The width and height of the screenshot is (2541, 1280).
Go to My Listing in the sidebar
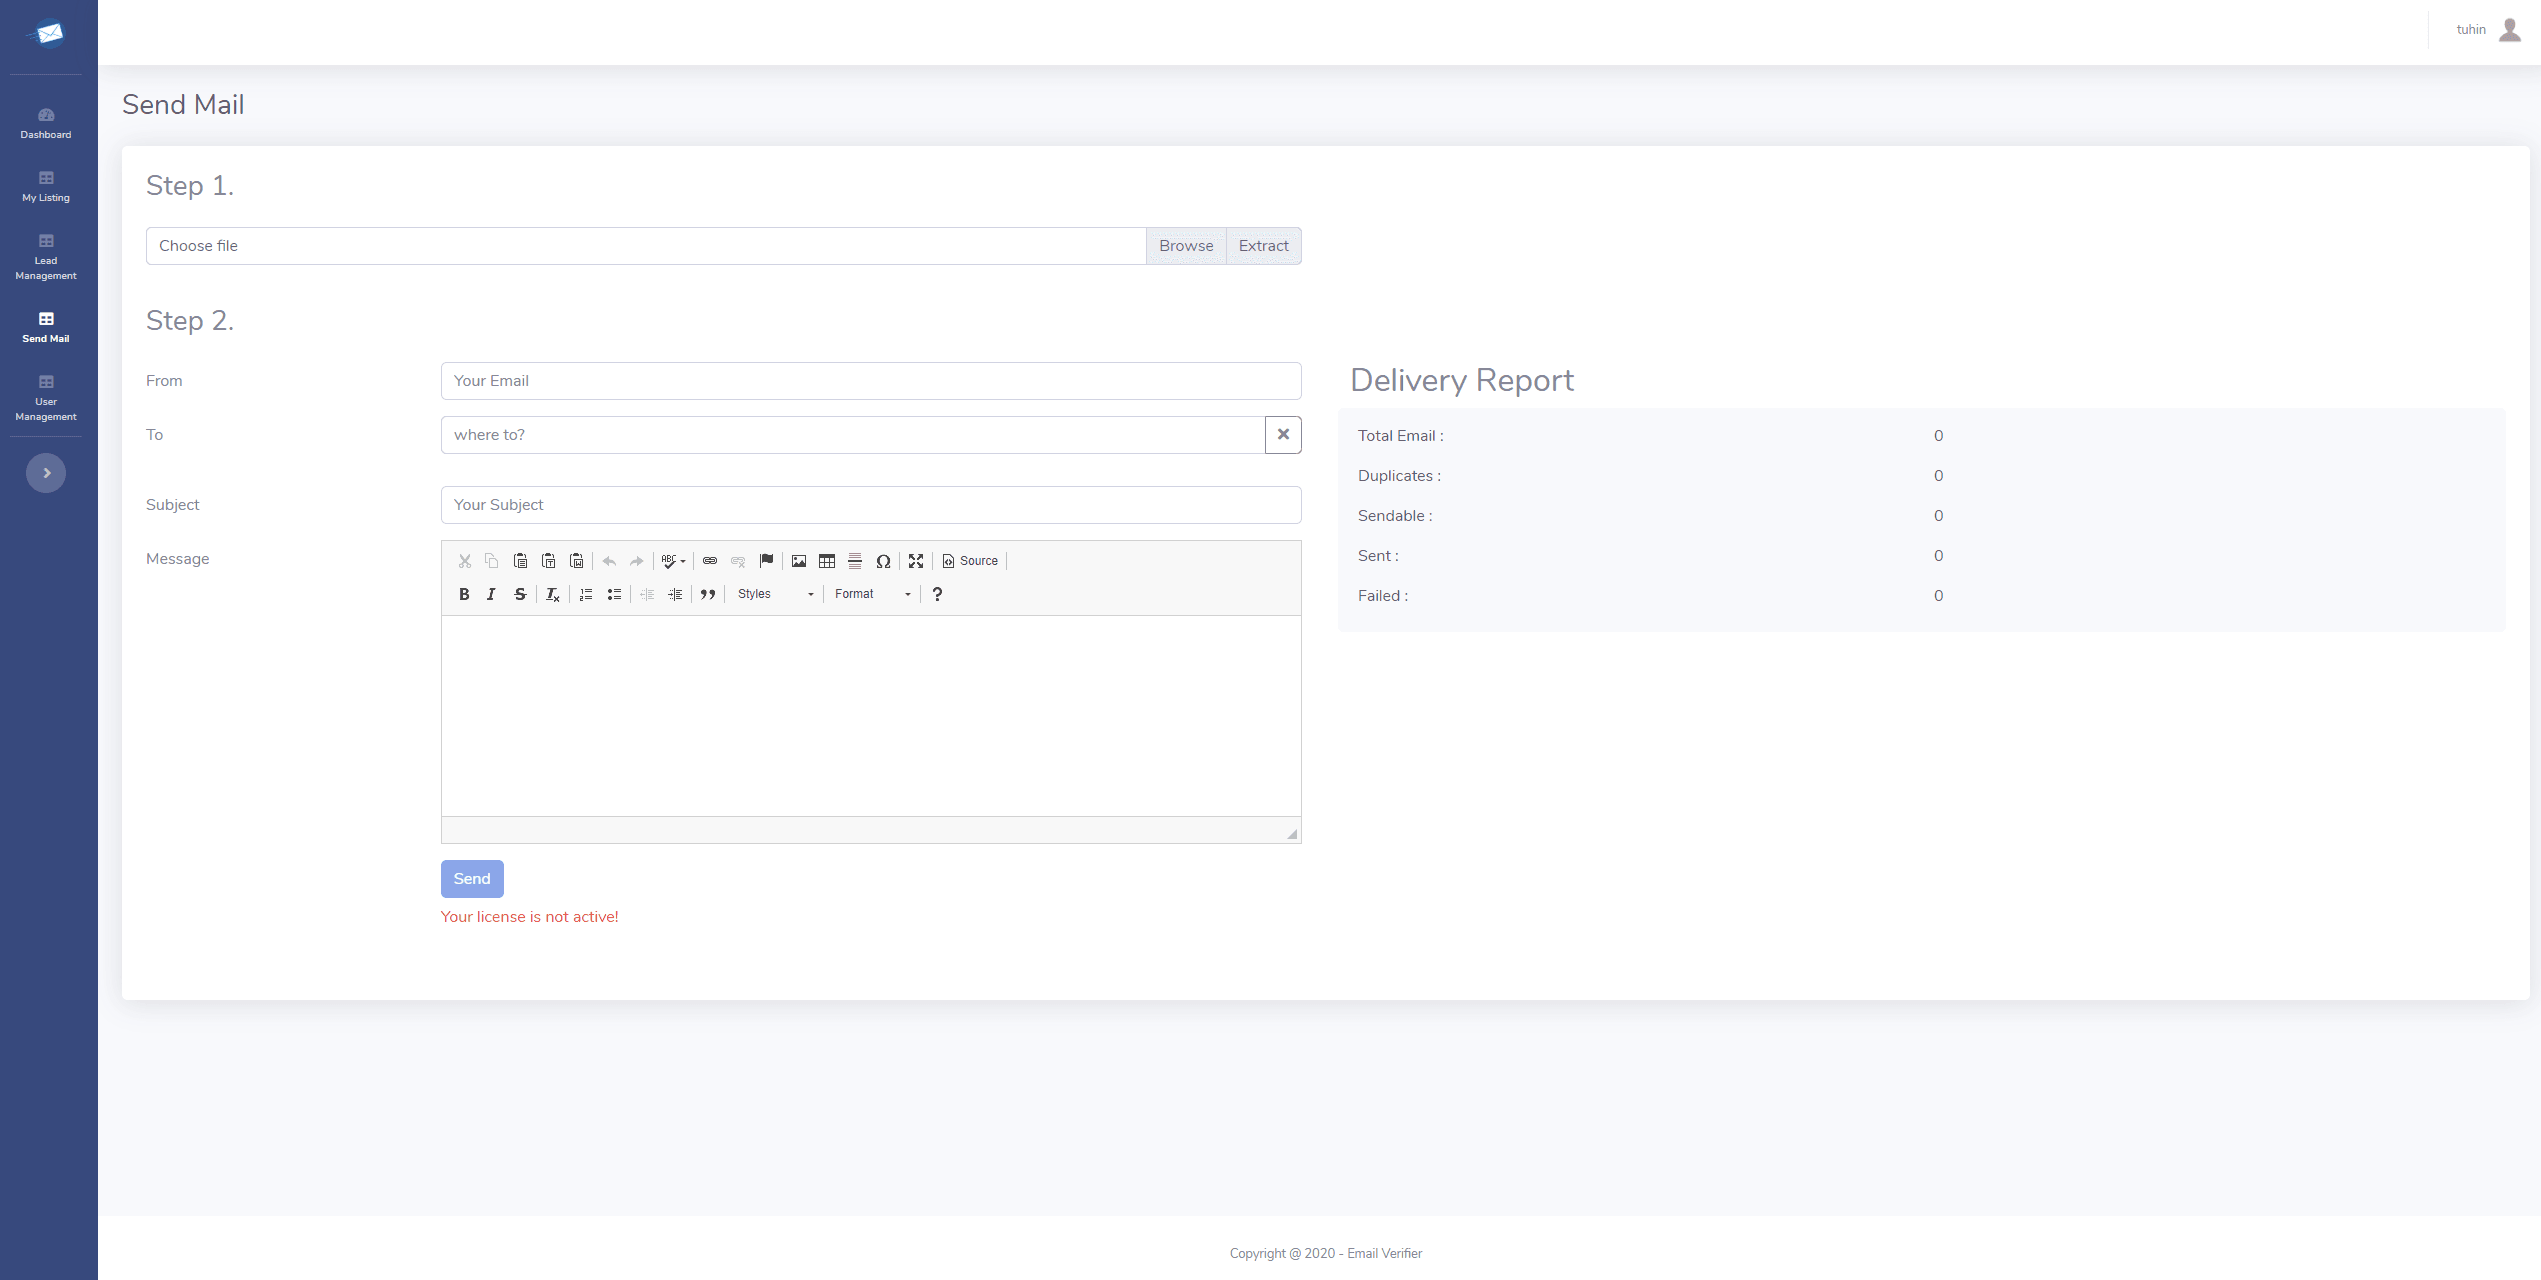(x=46, y=186)
